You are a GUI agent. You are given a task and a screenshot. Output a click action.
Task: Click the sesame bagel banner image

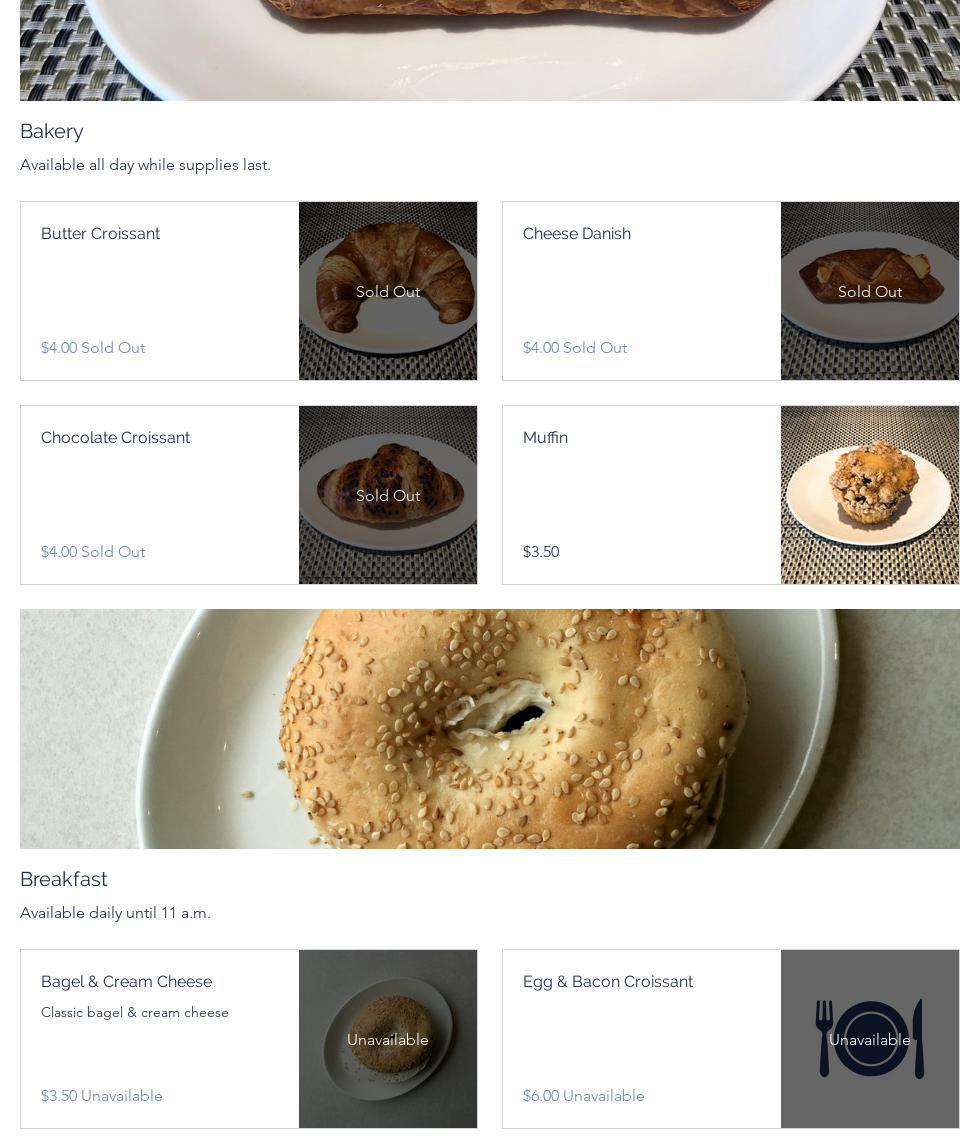[x=489, y=728]
